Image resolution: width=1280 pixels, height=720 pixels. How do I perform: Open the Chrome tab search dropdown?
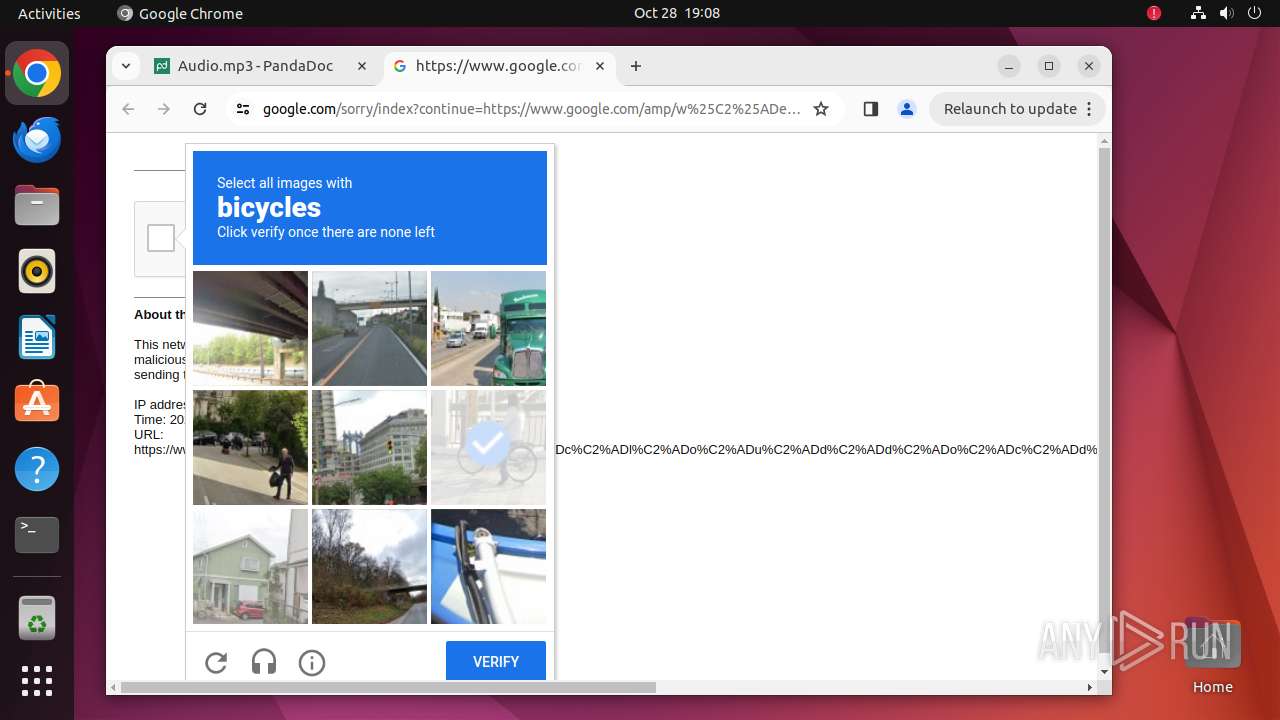pyautogui.click(x=125, y=66)
